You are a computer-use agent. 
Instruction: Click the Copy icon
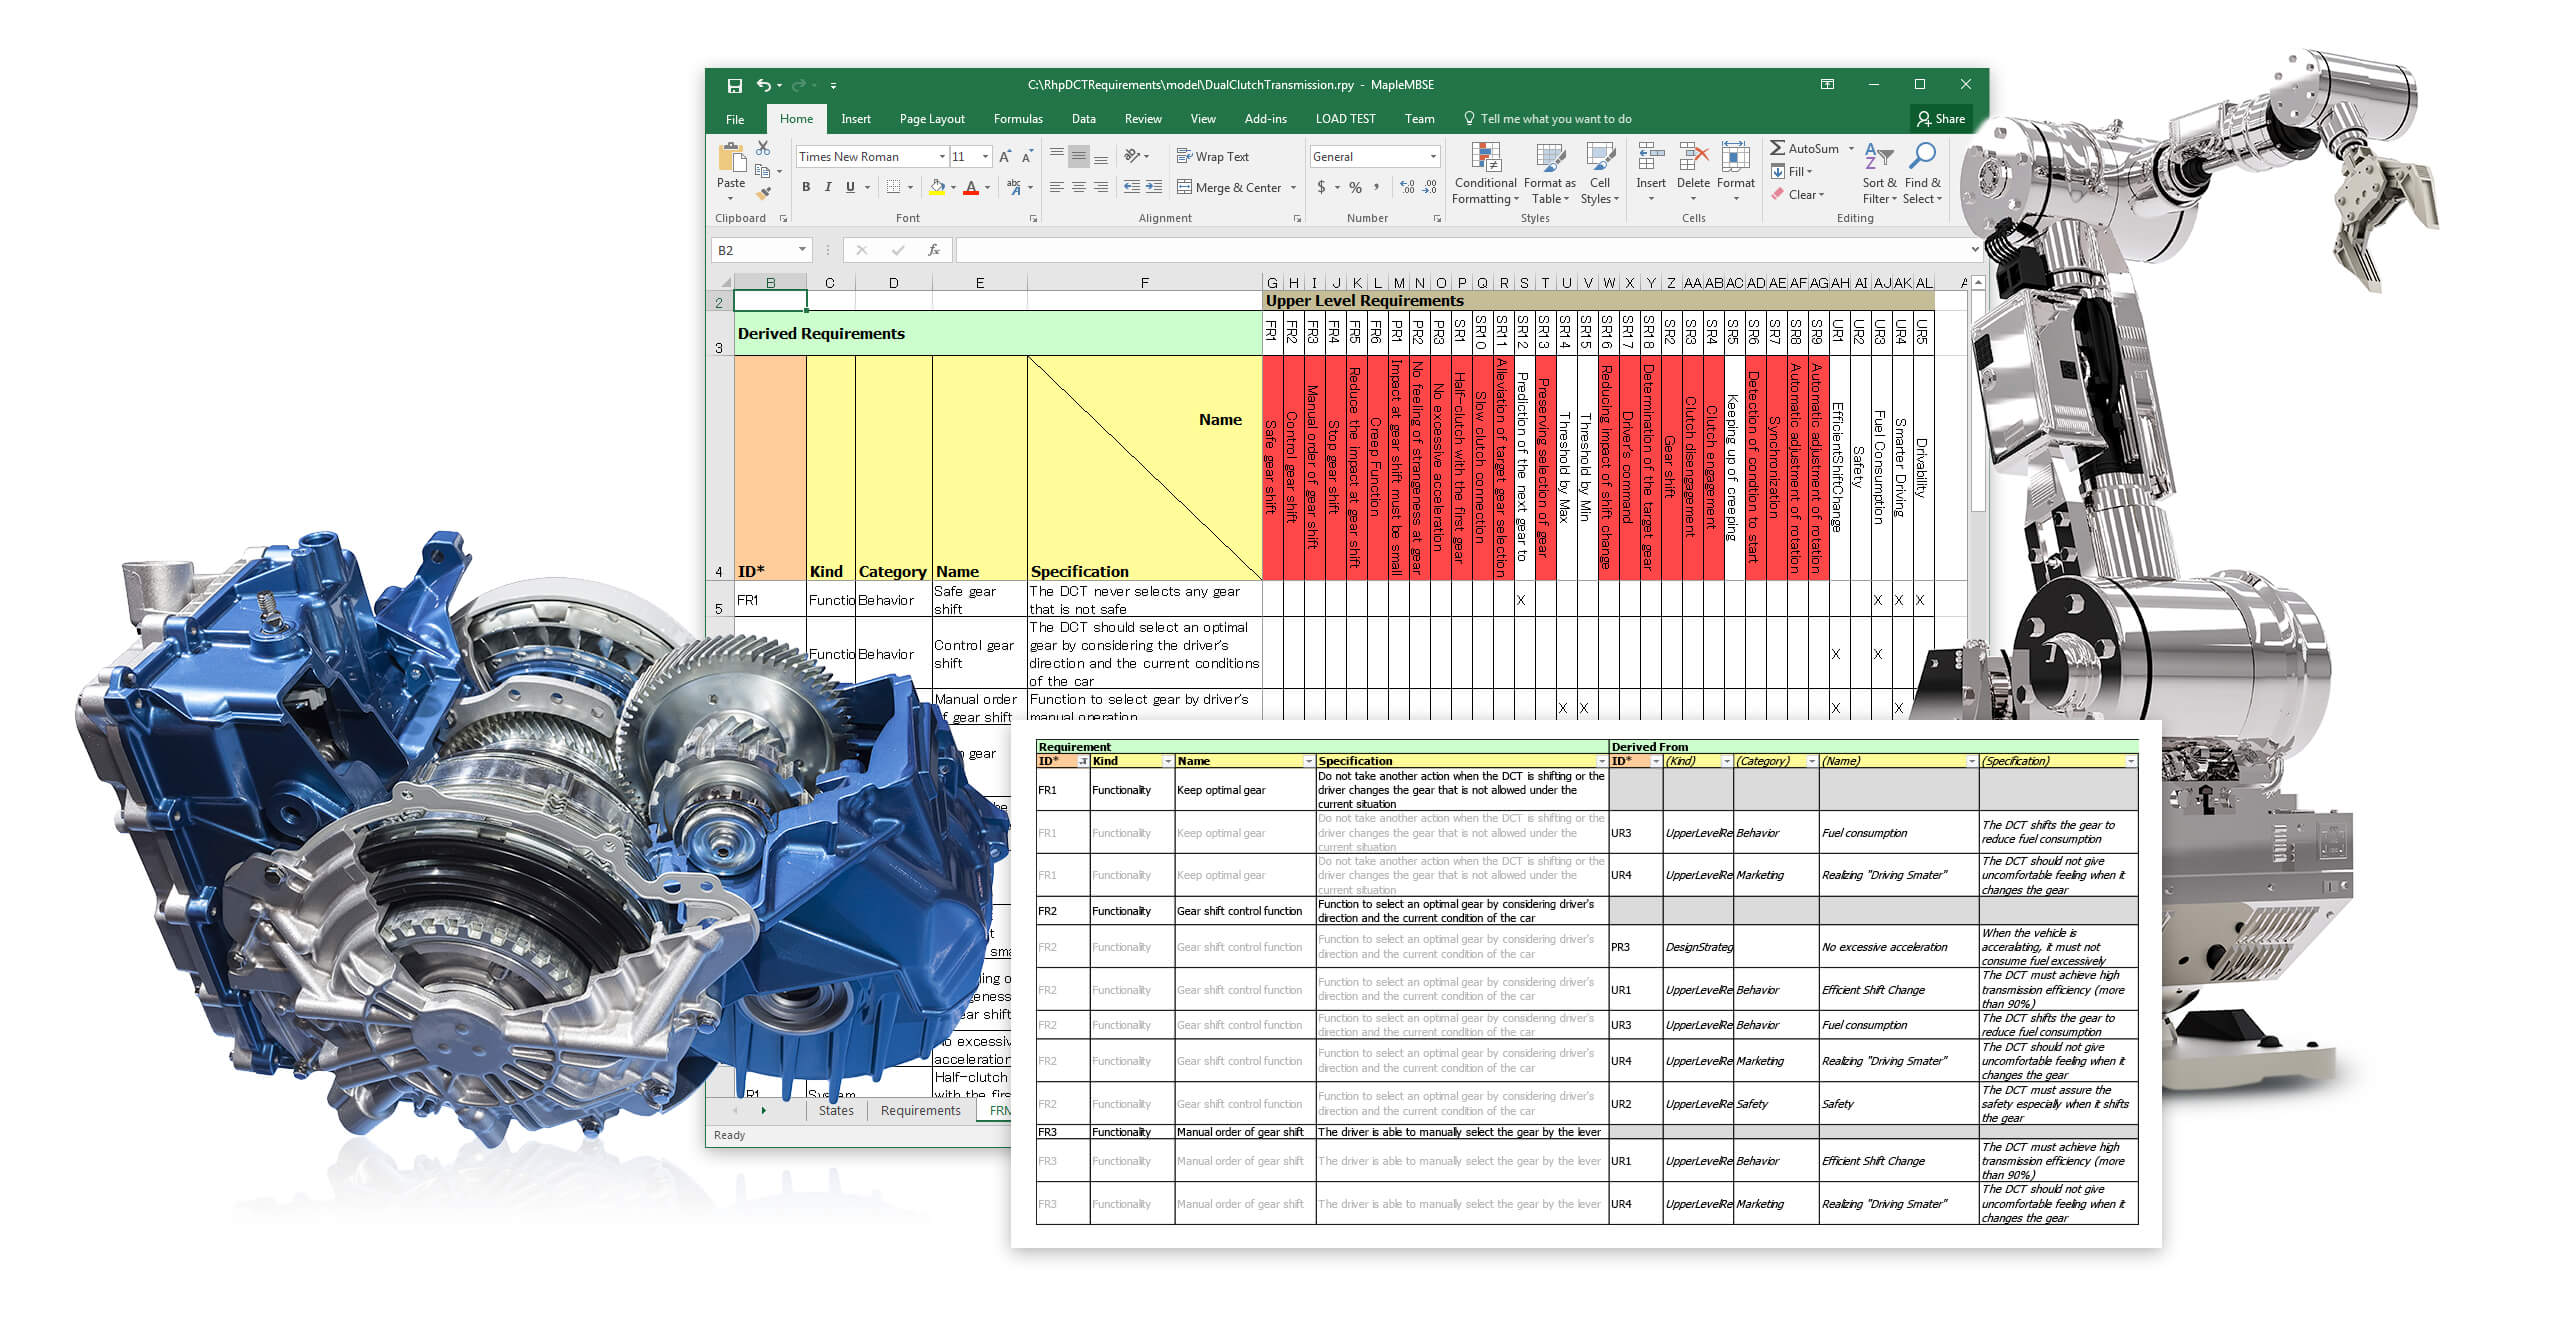point(762,171)
